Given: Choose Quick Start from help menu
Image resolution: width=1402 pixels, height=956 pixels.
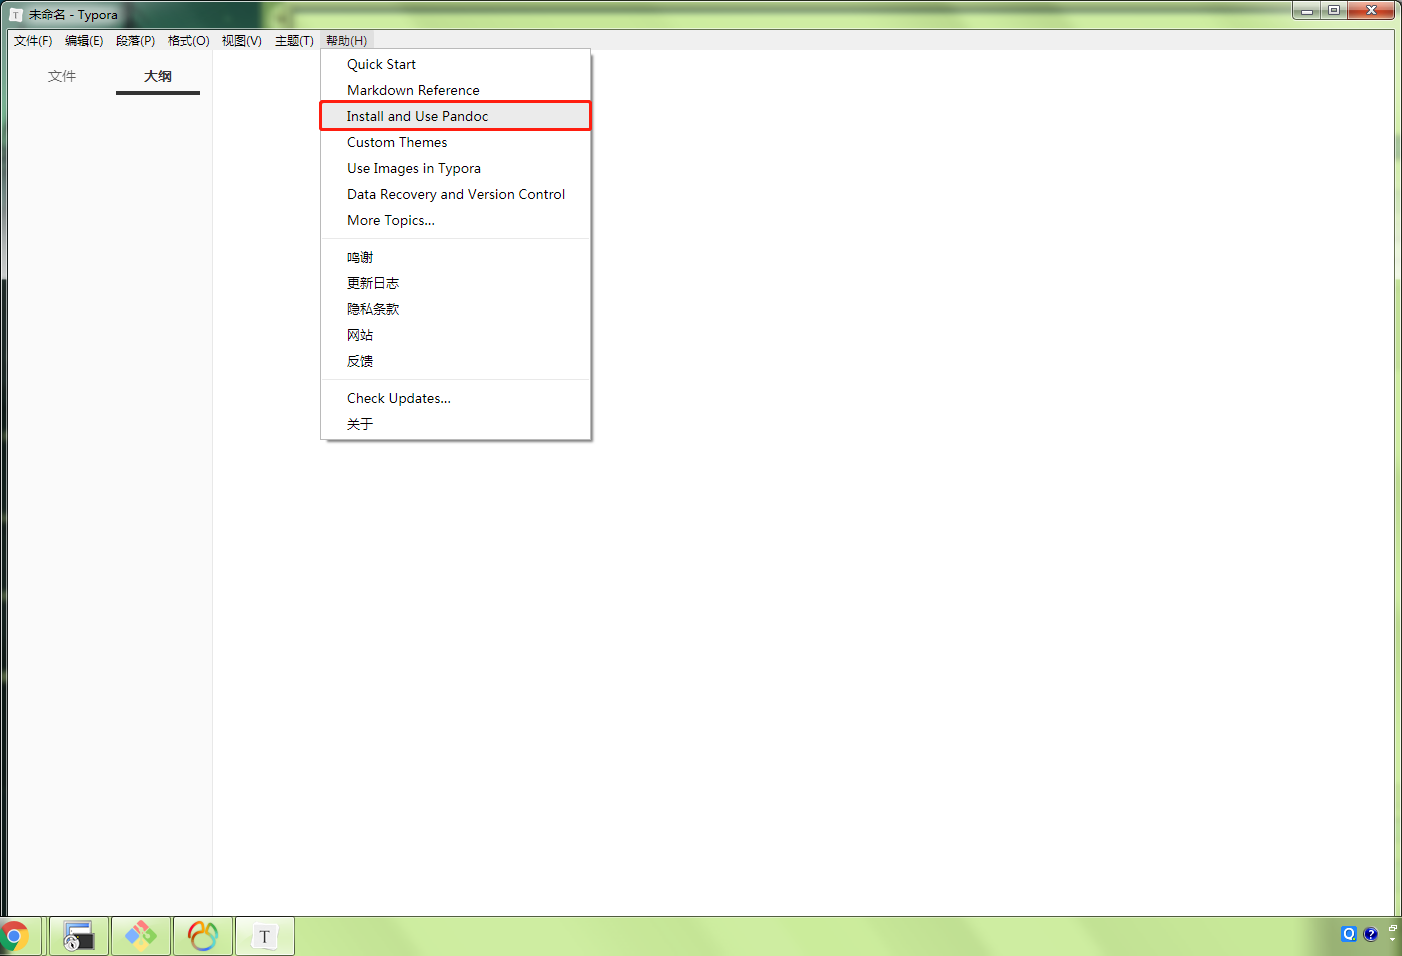Looking at the screenshot, I should coord(456,64).
